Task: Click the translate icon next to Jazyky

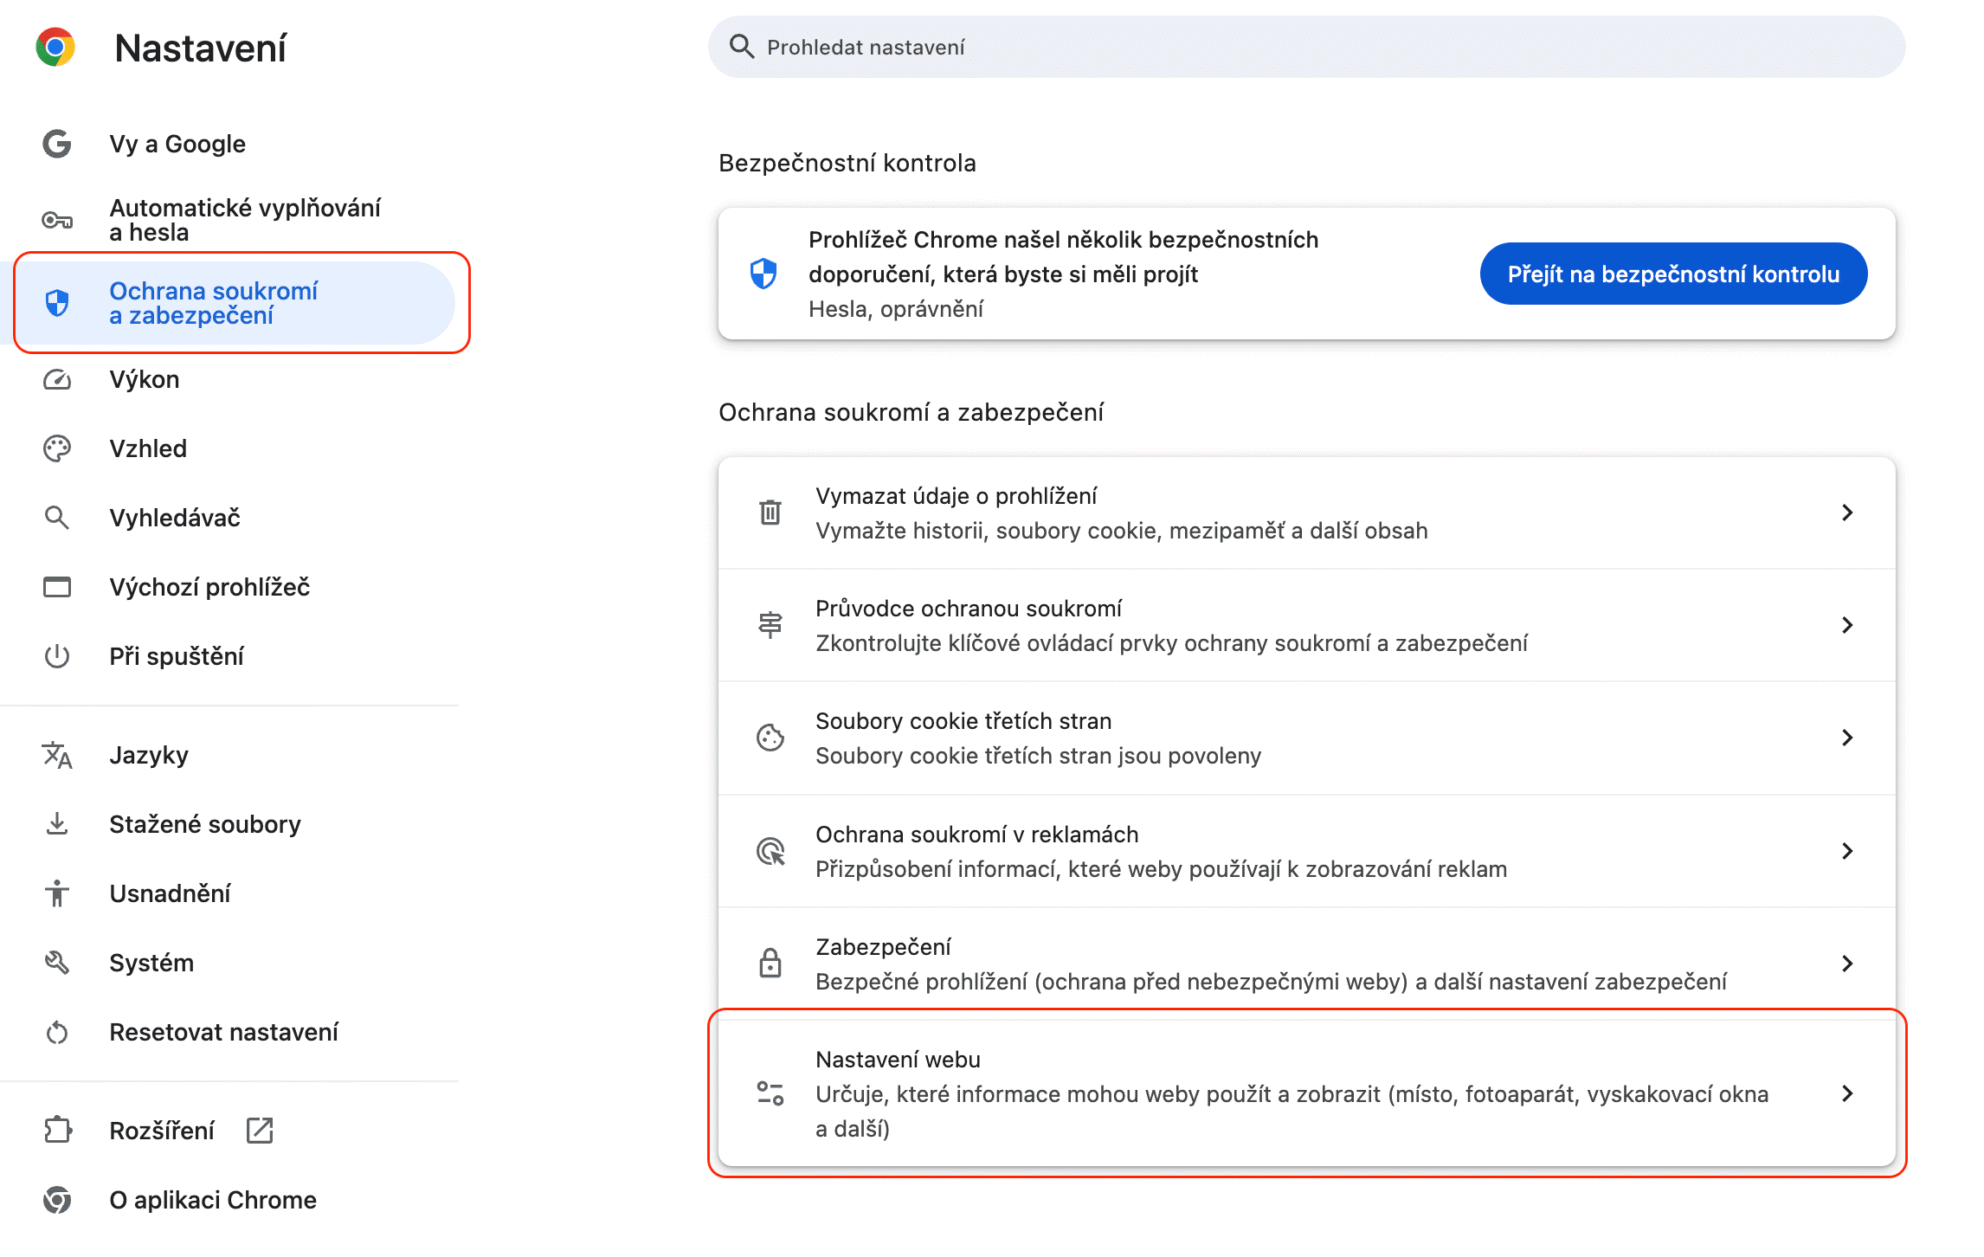Action: (57, 755)
